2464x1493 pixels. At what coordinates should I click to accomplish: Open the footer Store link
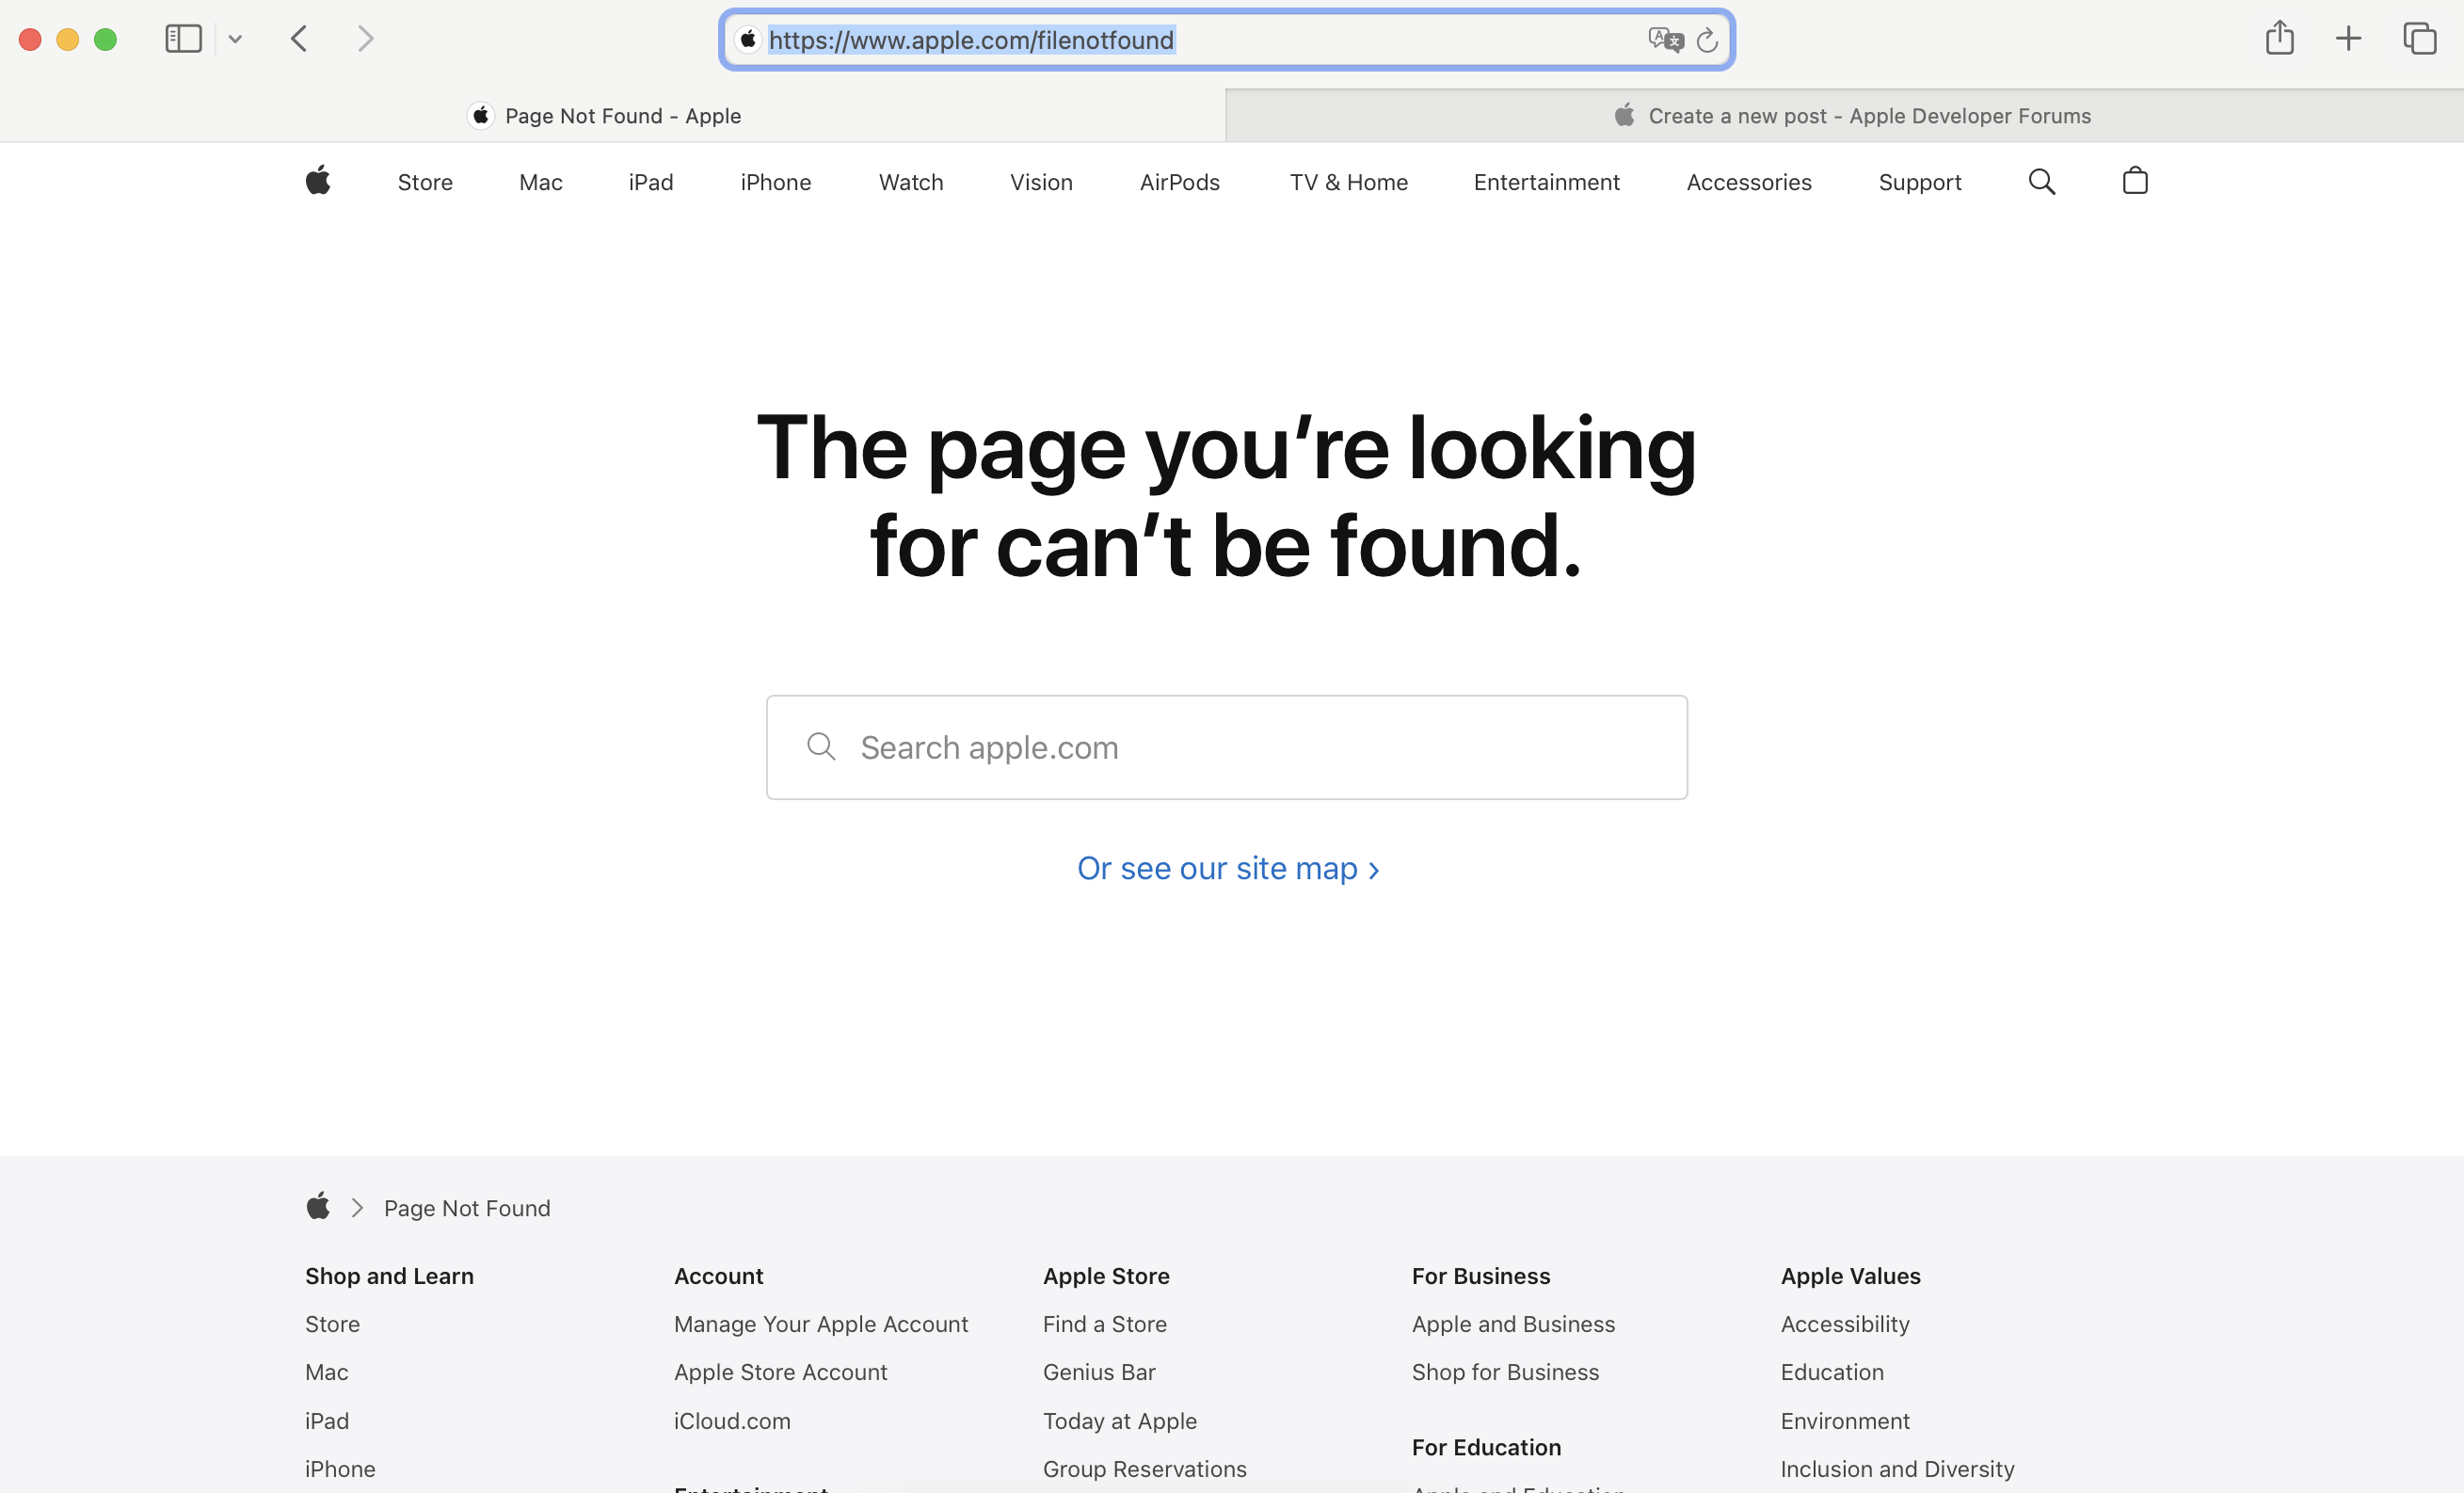[x=332, y=1324]
